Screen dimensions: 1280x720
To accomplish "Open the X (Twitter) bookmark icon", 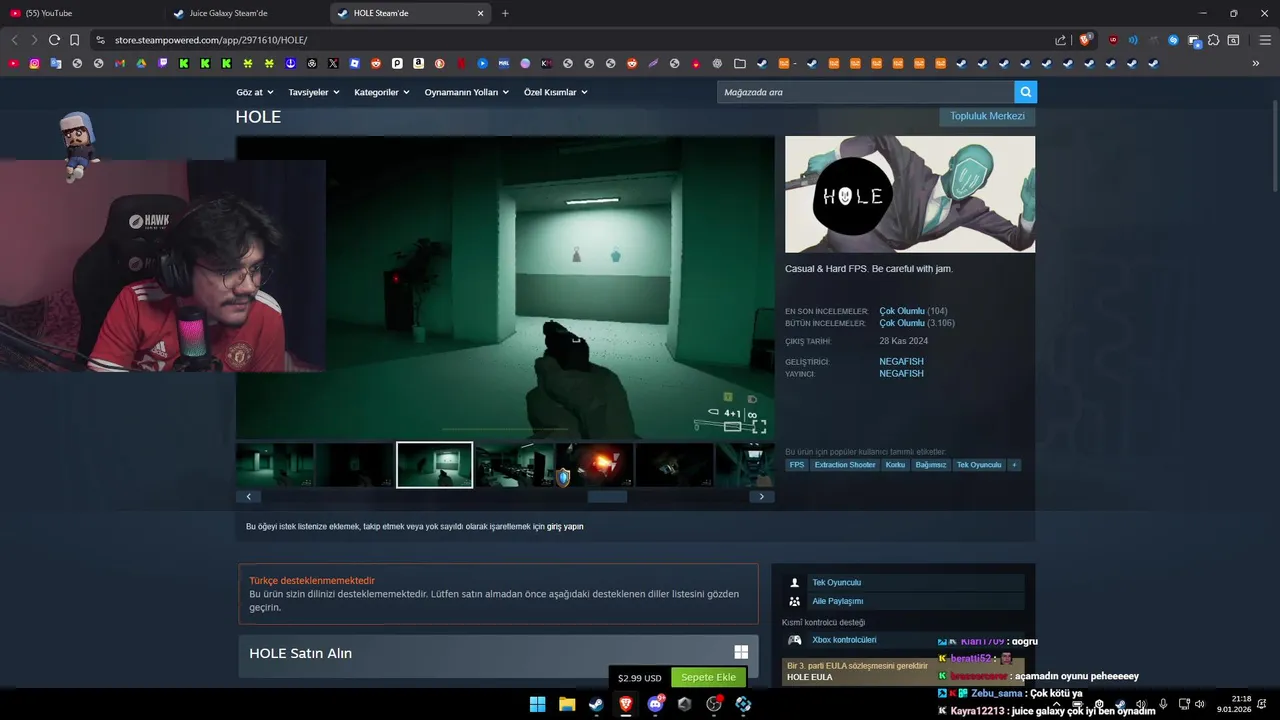I will [x=333, y=63].
